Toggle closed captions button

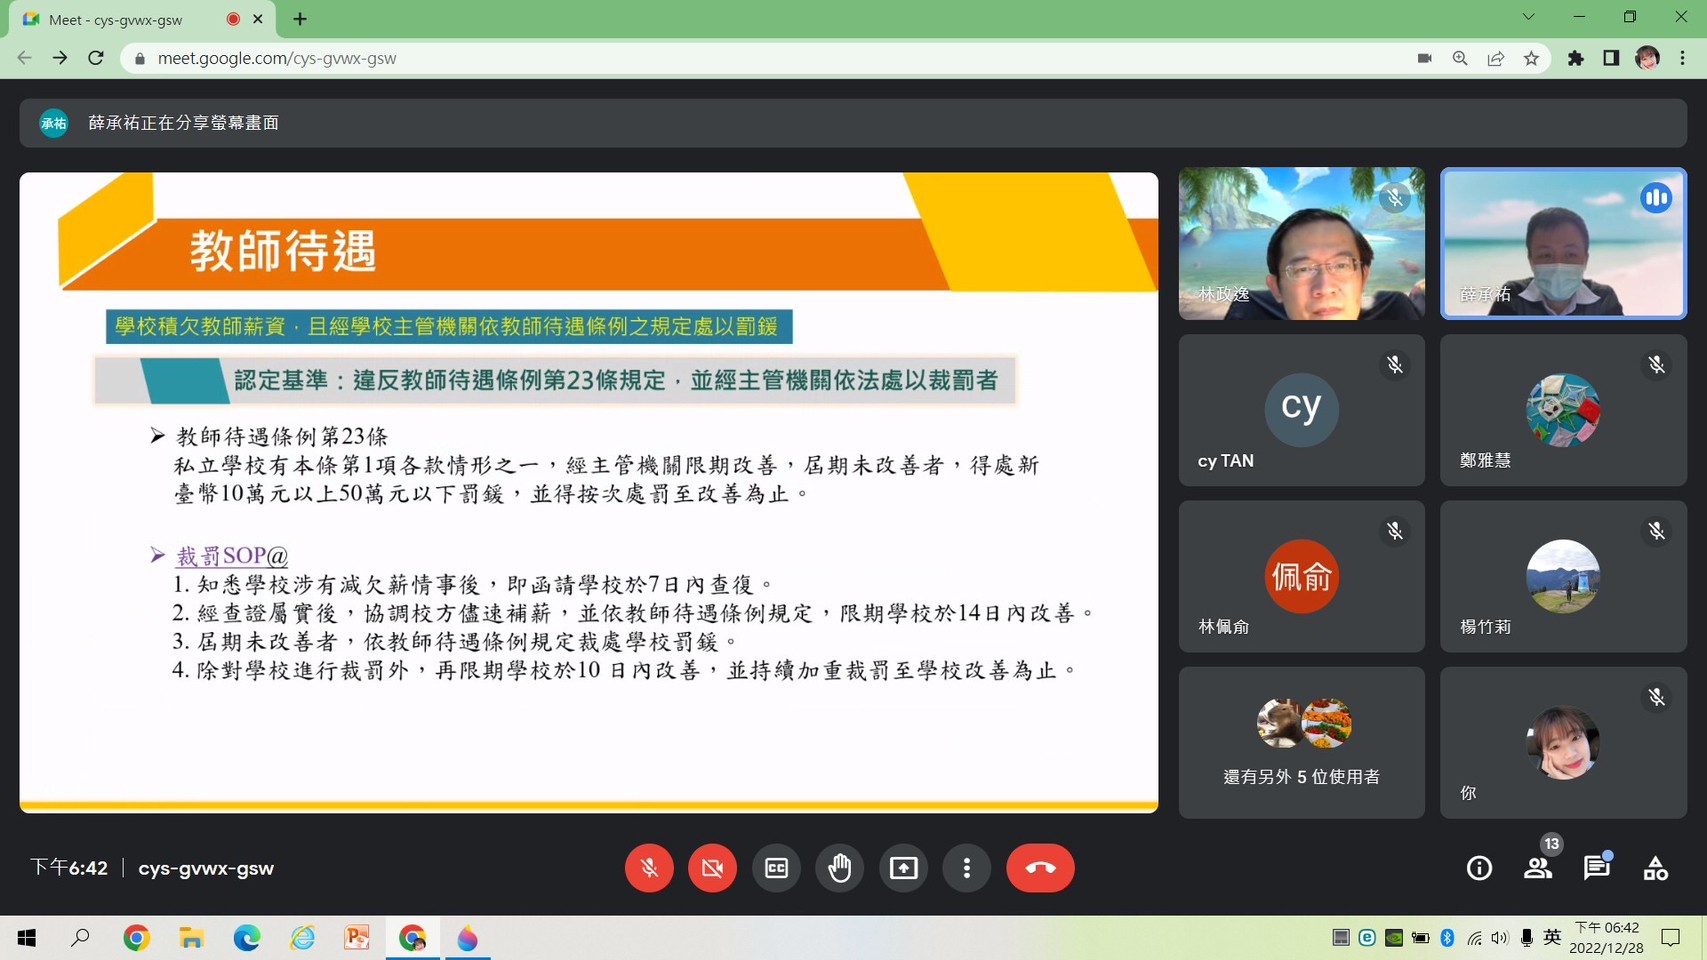[776, 868]
